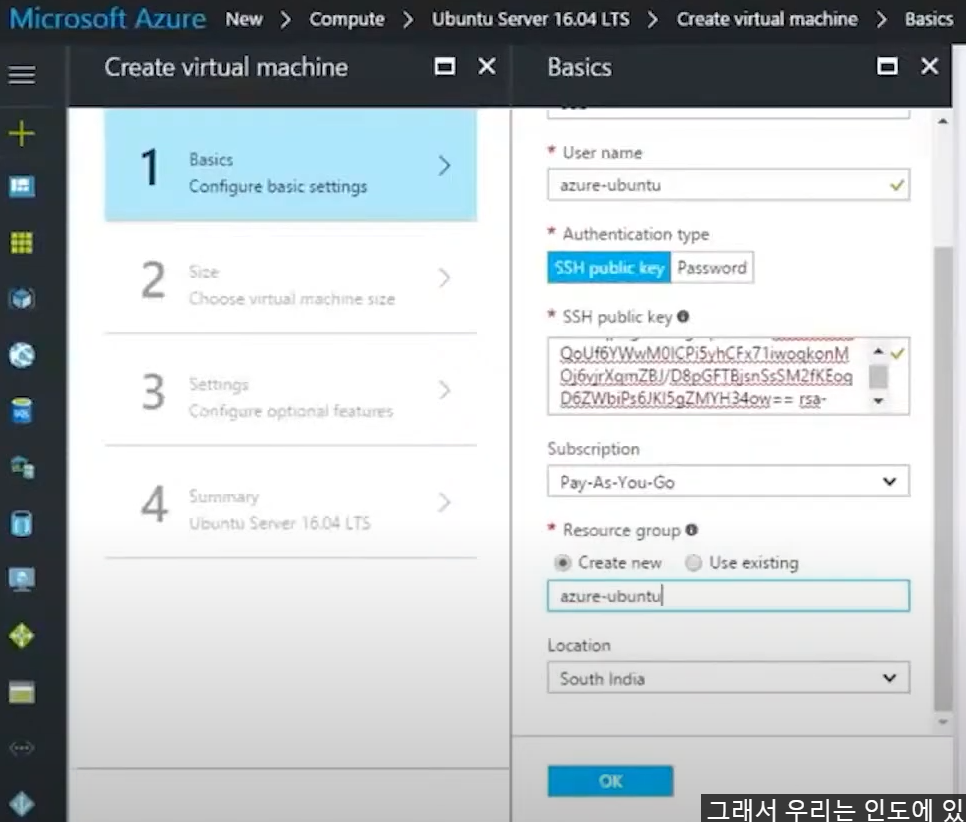Select step 4 Summary Ubuntu Server 16.04 LTS
966x822 pixels.
point(290,502)
